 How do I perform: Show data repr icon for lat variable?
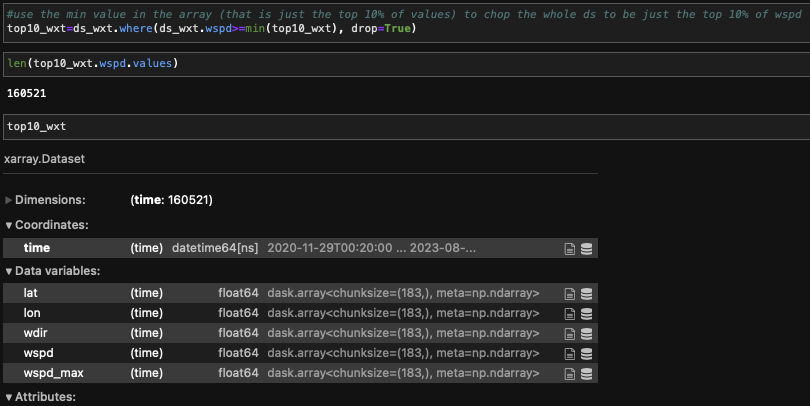[586, 294]
